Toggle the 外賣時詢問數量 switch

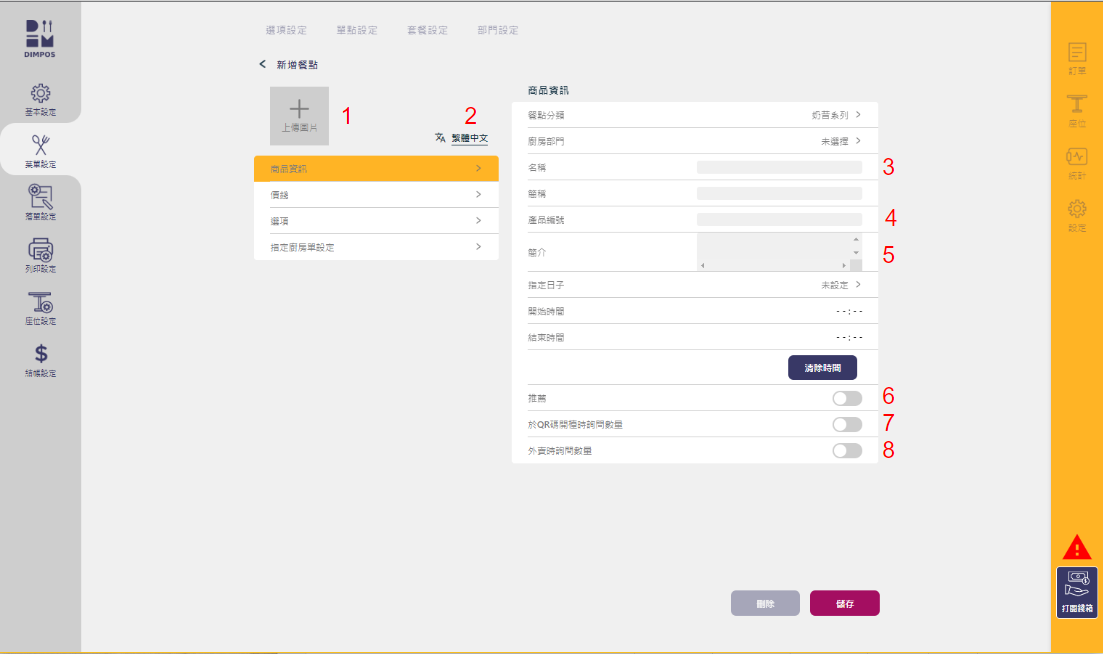(x=846, y=450)
